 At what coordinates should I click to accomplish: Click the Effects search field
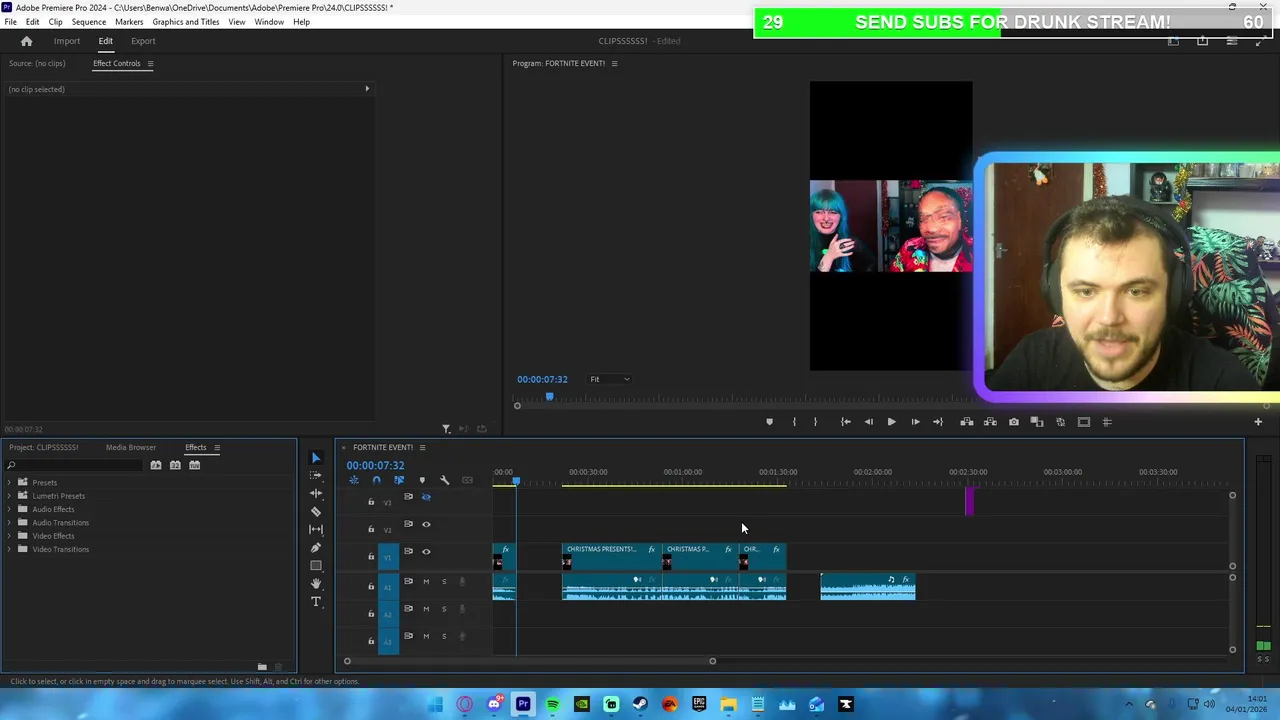(x=75, y=465)
